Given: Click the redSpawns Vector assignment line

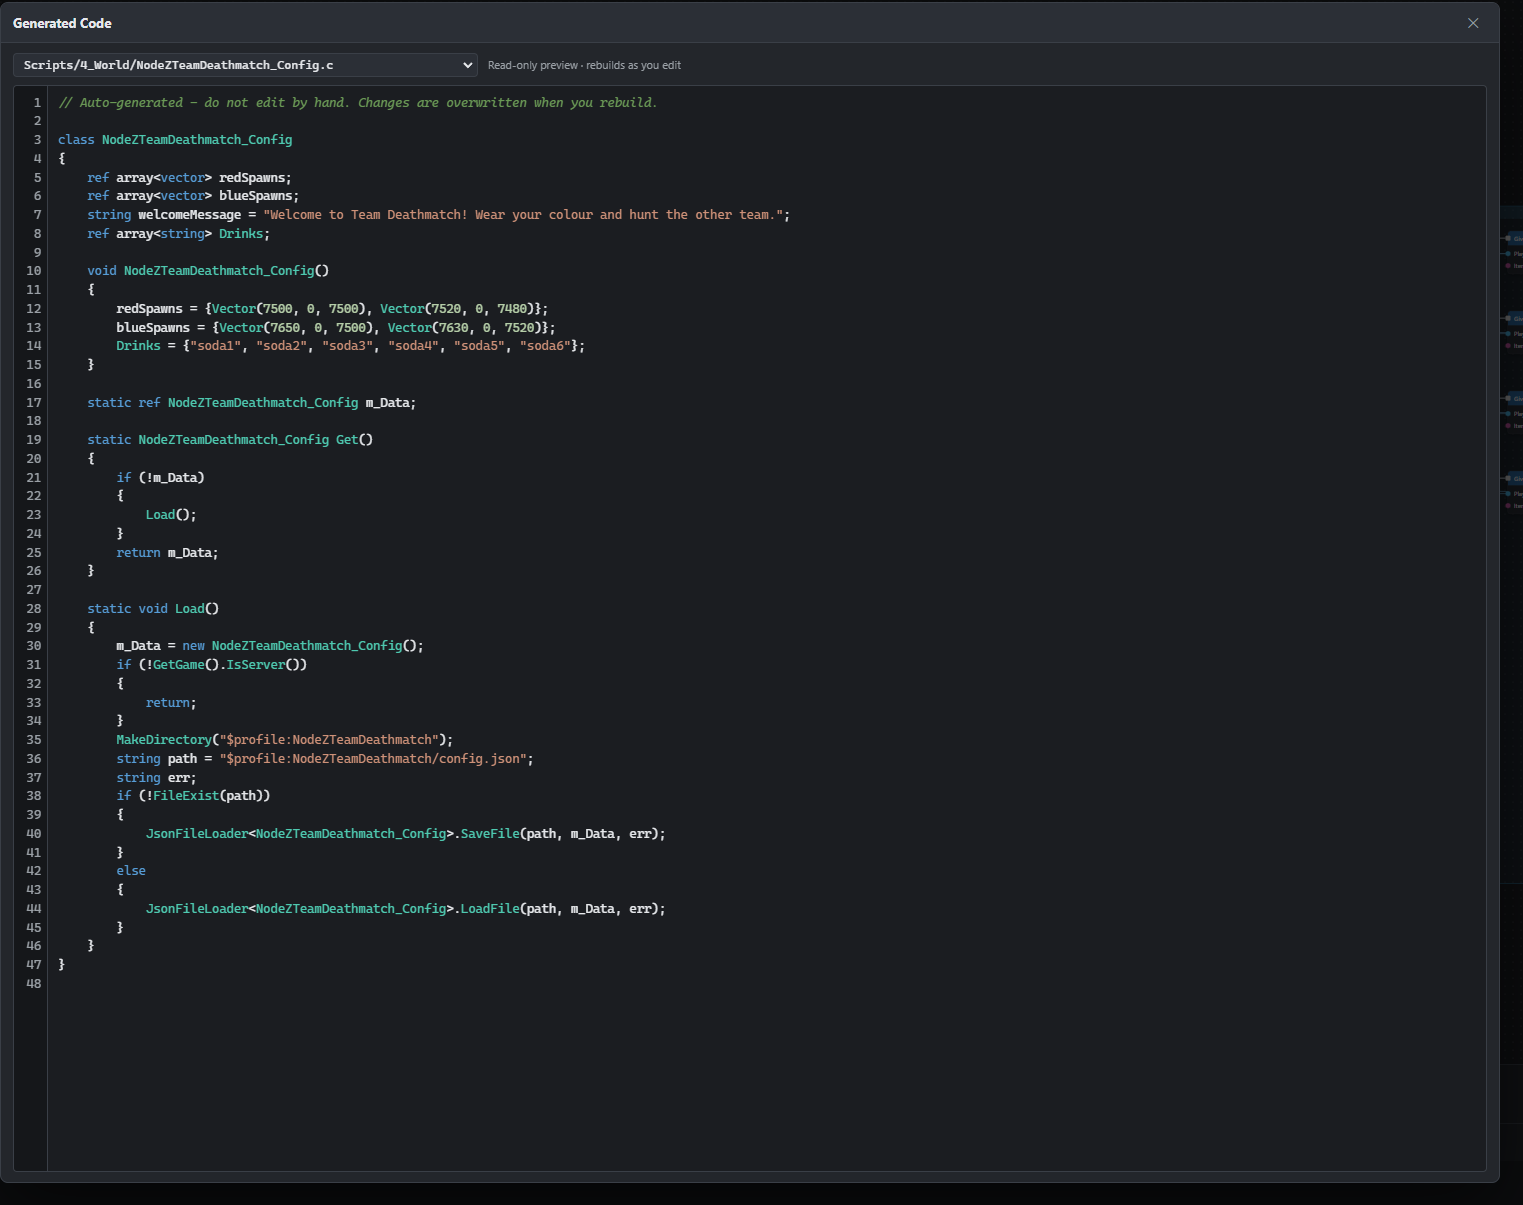Looking at the screenshot, I should [332, 309].
